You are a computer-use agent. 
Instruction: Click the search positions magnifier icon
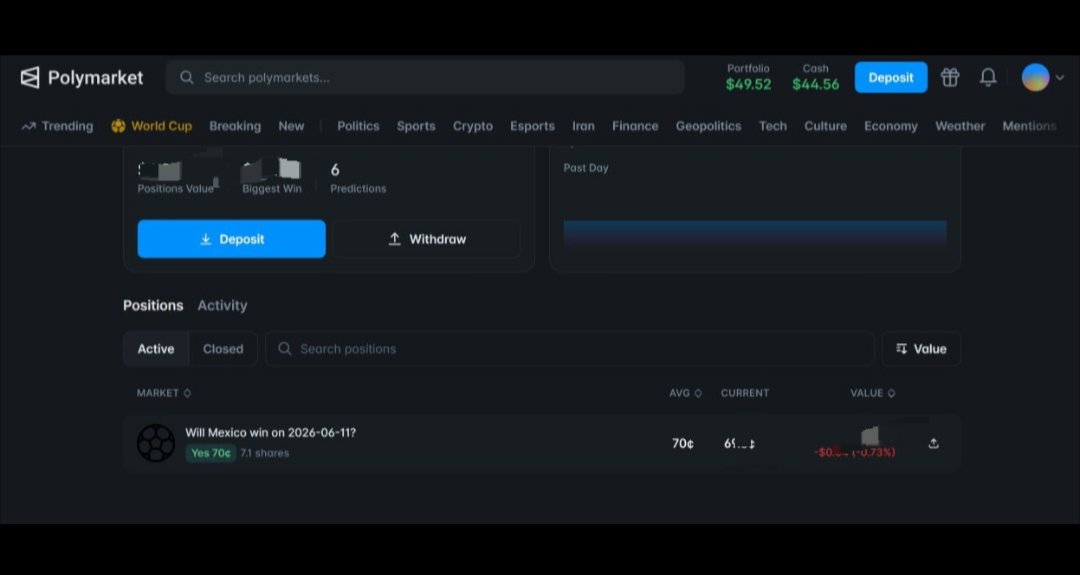point(284,348)
